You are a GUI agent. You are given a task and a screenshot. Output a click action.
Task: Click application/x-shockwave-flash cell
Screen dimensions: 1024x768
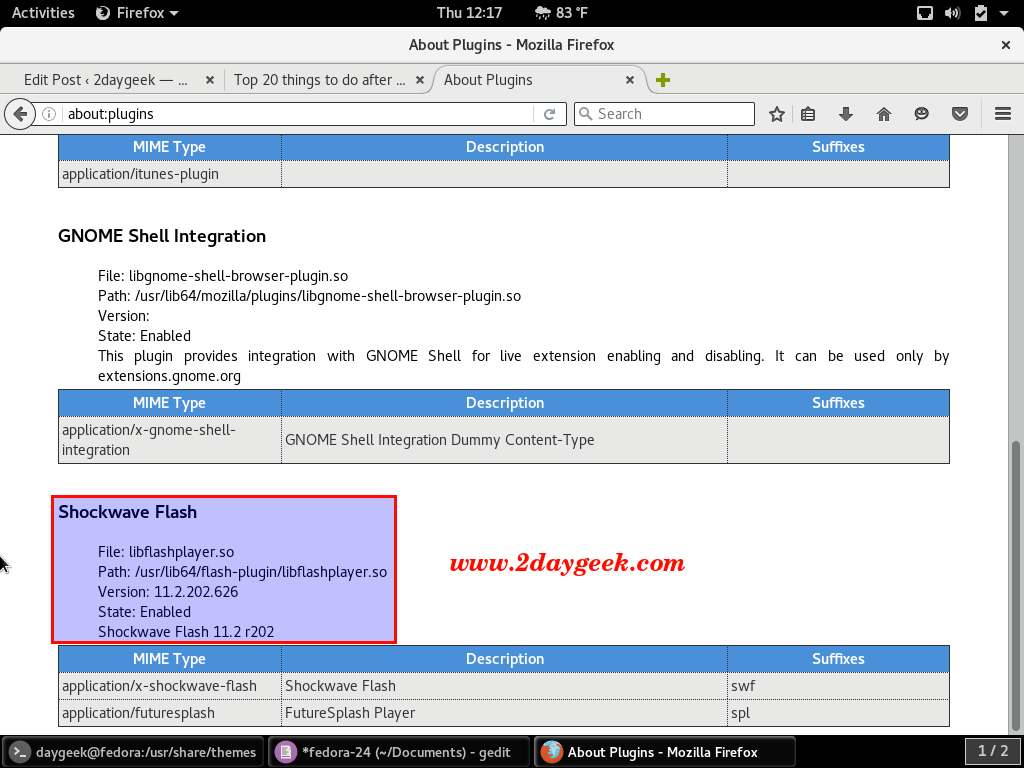point(170,686)
